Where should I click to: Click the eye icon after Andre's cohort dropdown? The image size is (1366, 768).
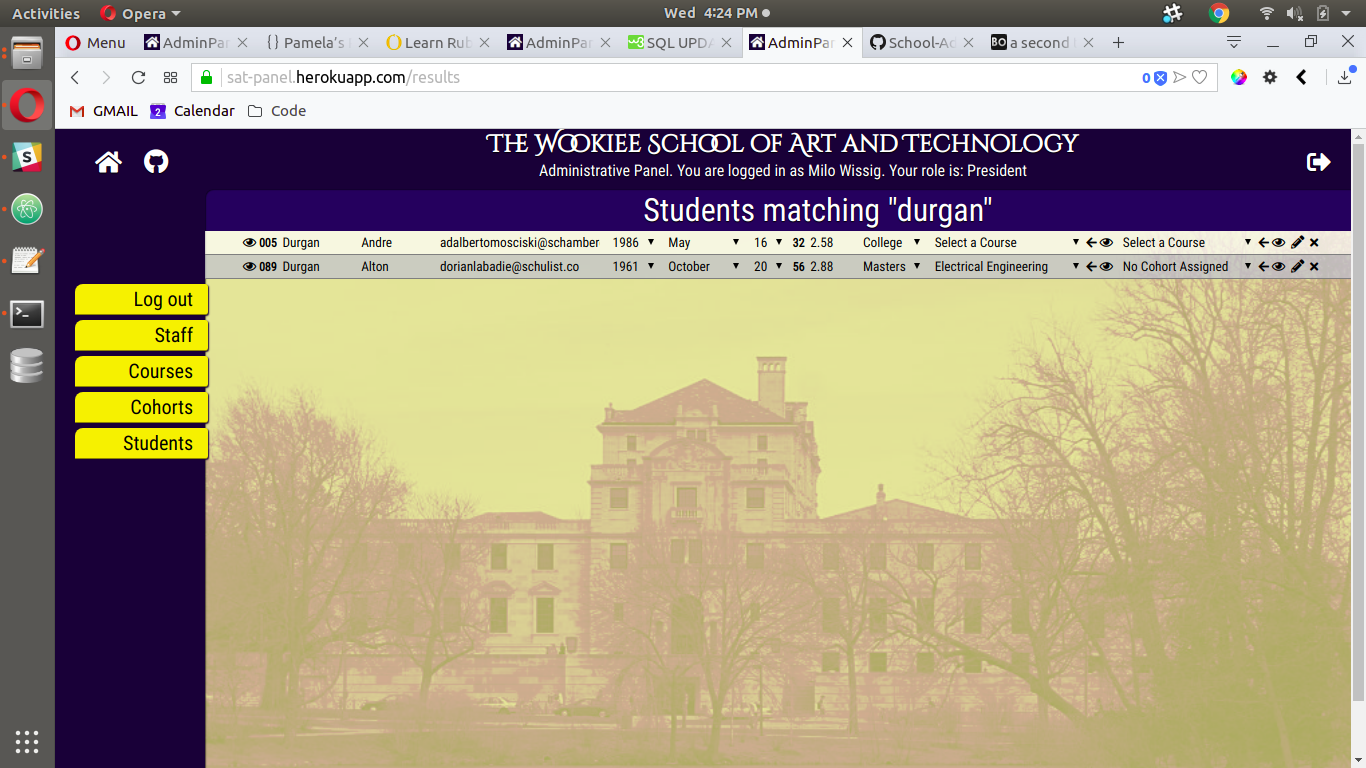(1278, 242)
